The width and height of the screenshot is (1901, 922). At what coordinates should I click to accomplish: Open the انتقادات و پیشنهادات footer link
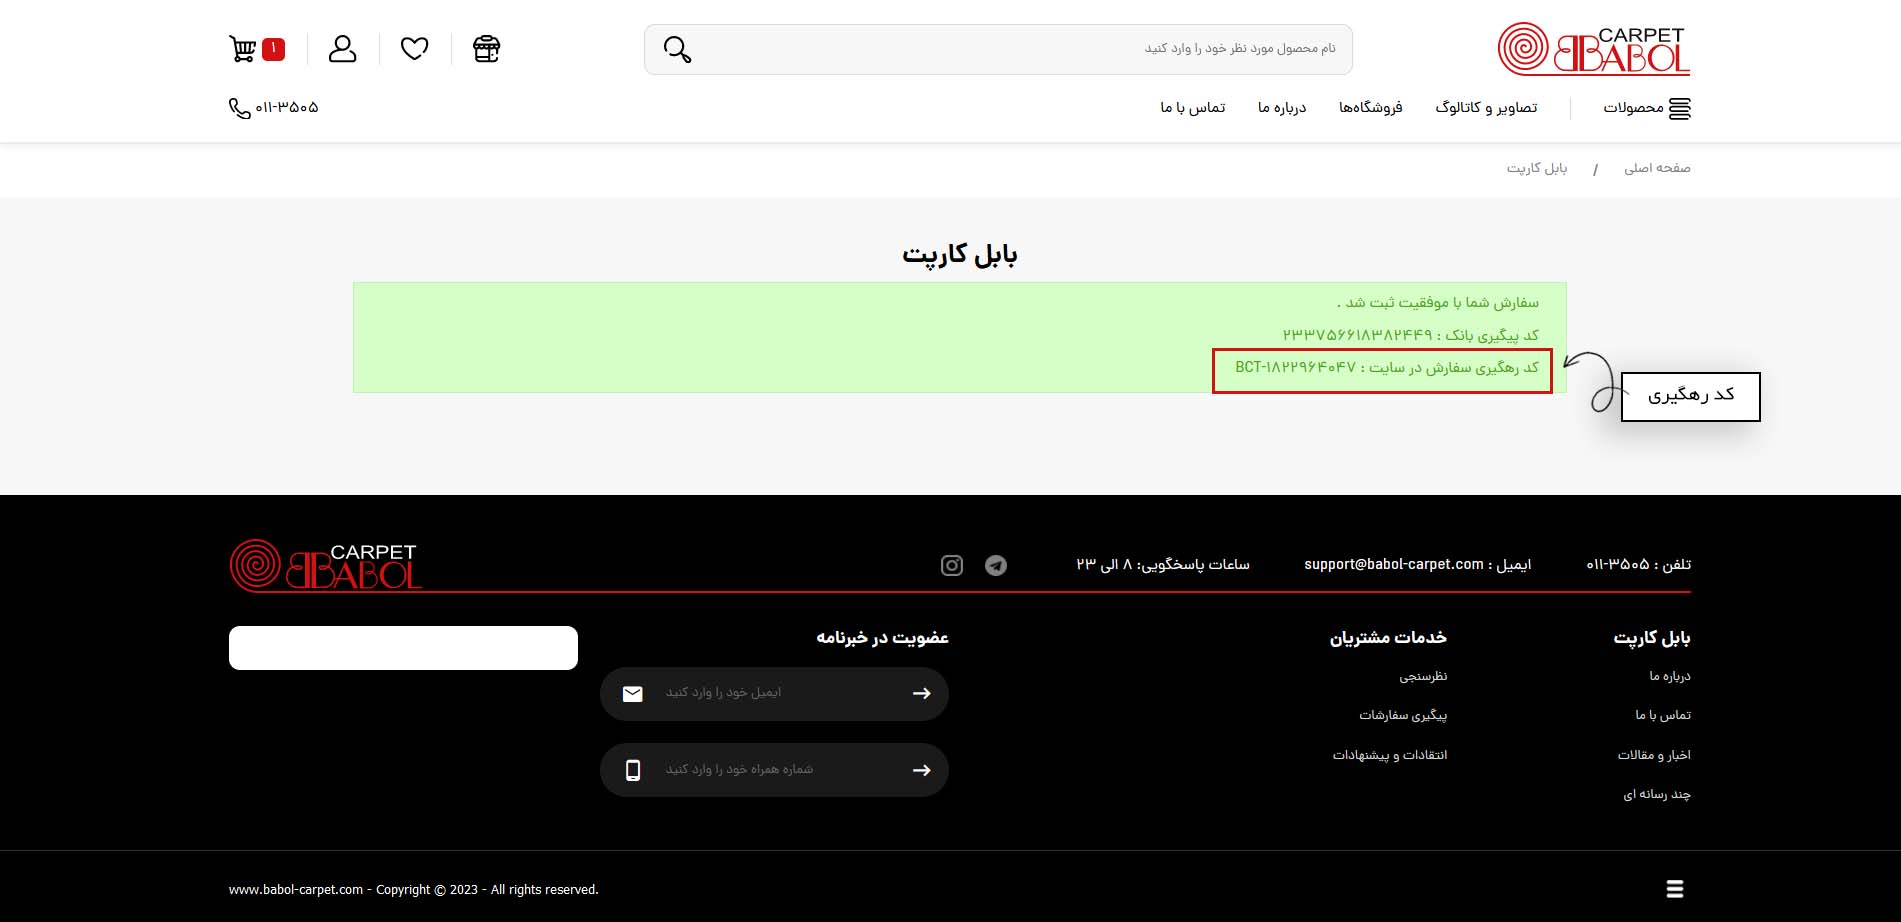[1390, 755]
